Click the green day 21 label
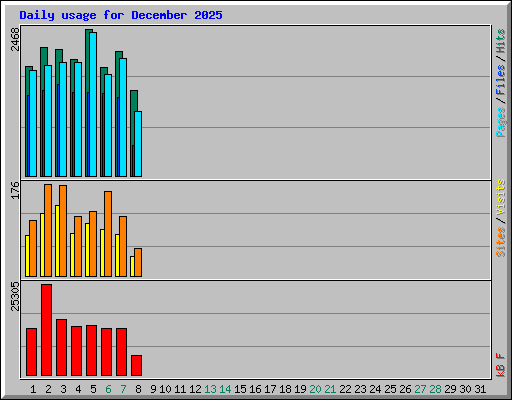Screen dimensions: 512x400 click(x=330, y=389)
